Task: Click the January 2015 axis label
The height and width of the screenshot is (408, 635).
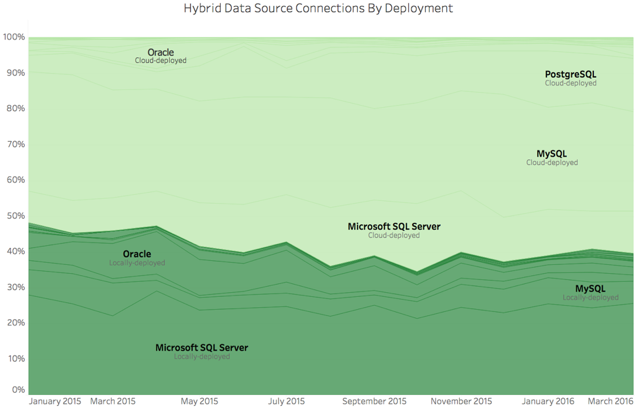Action: [x=55, y=401]
